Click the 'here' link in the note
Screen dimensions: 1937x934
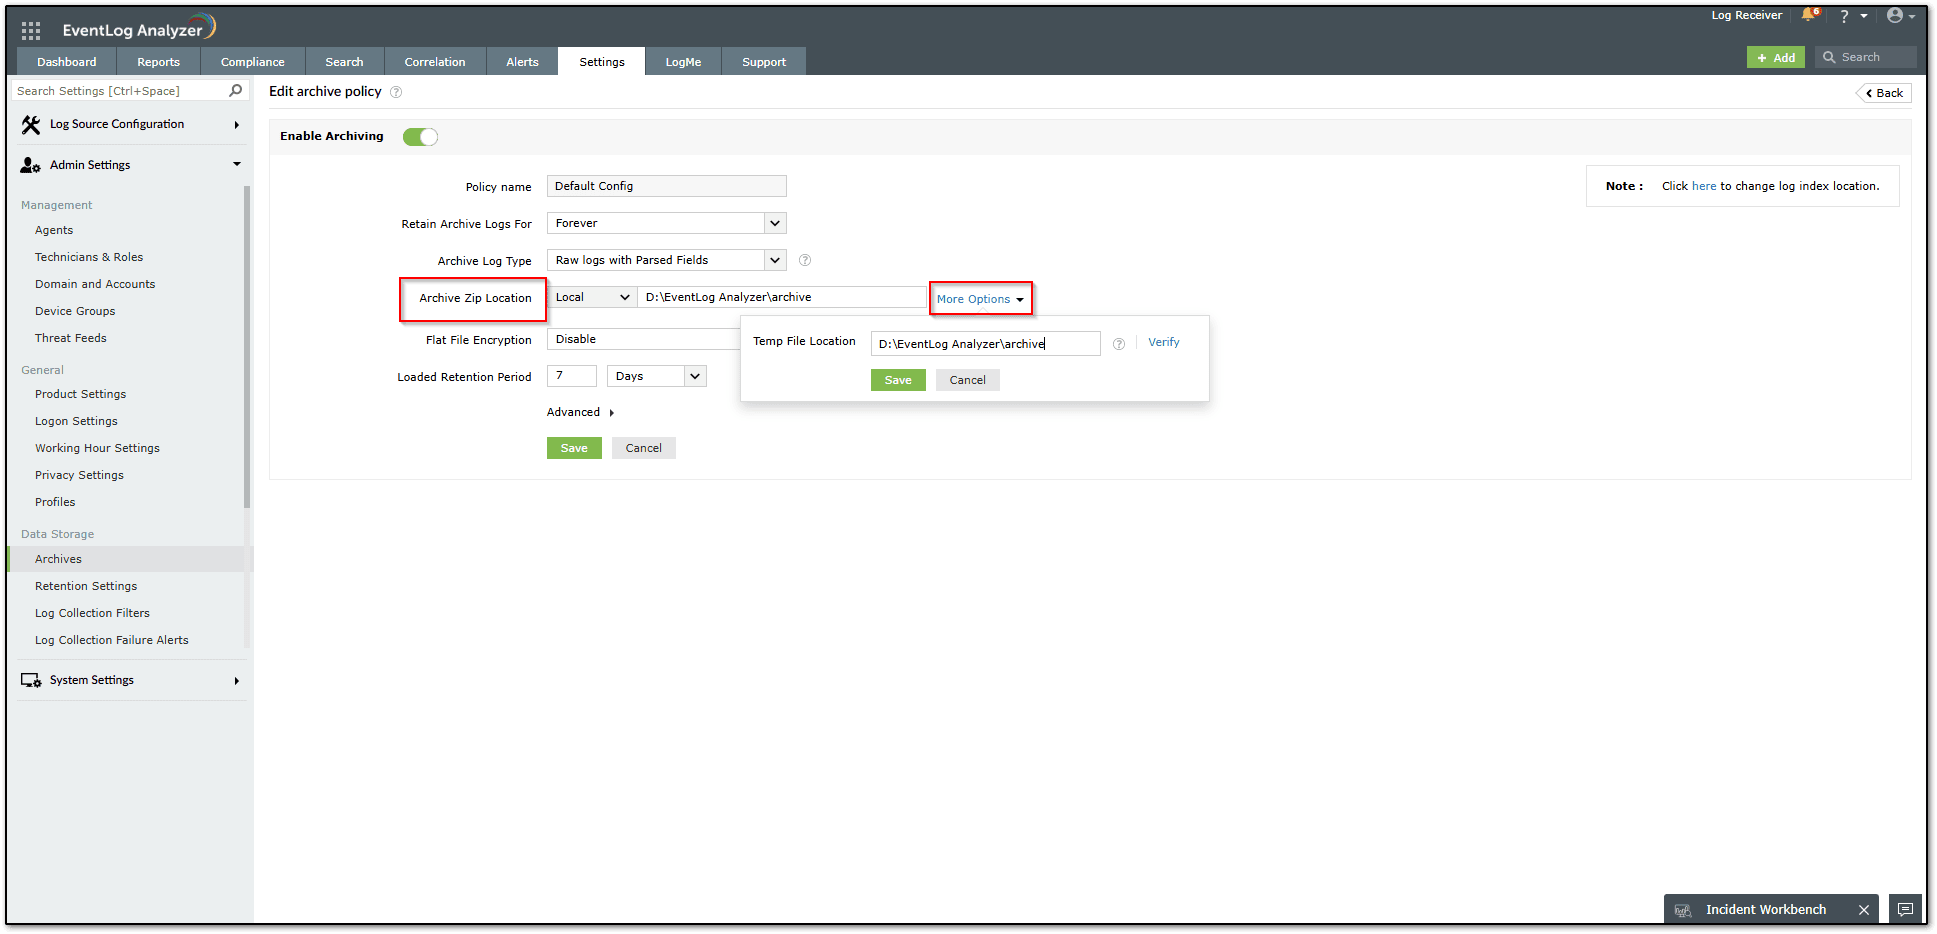(x=1704, y=186)
